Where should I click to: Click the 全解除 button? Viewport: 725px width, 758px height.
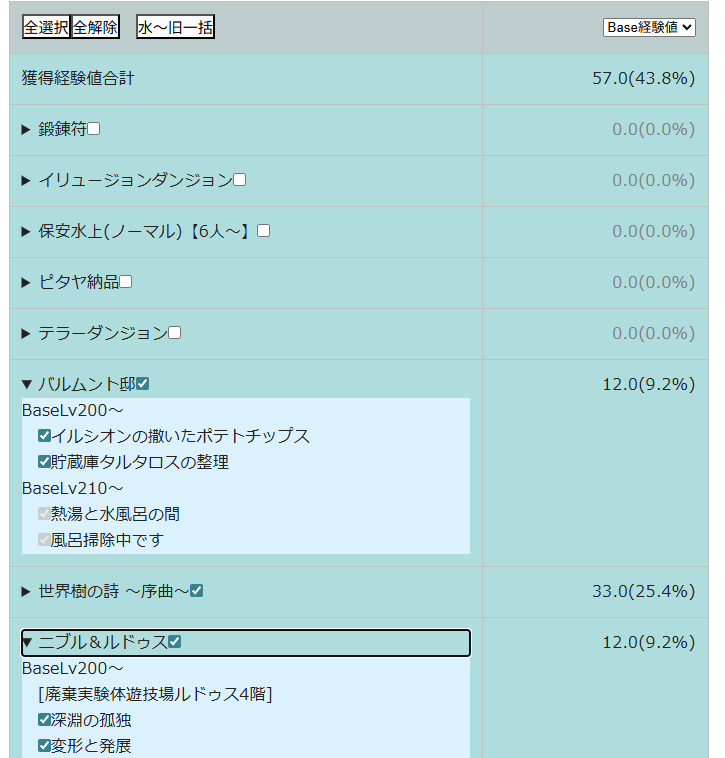click(x=96, y=27)
